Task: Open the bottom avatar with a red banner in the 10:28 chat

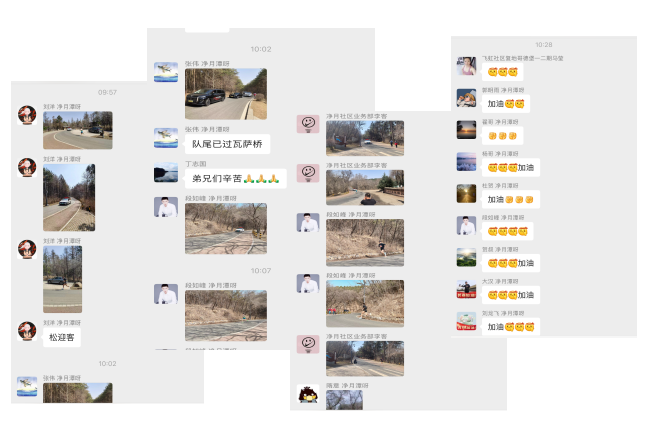Action: click(466, 321)
